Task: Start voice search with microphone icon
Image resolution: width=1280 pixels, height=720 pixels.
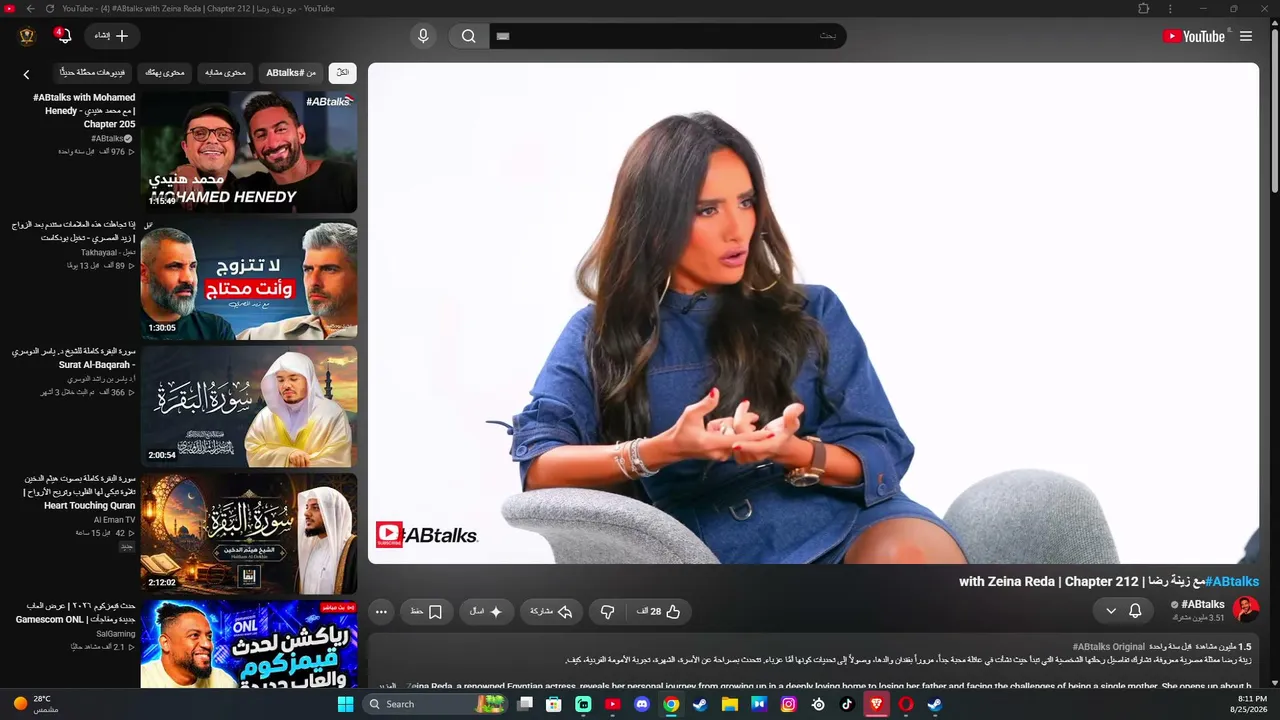Action: point(423,36)
